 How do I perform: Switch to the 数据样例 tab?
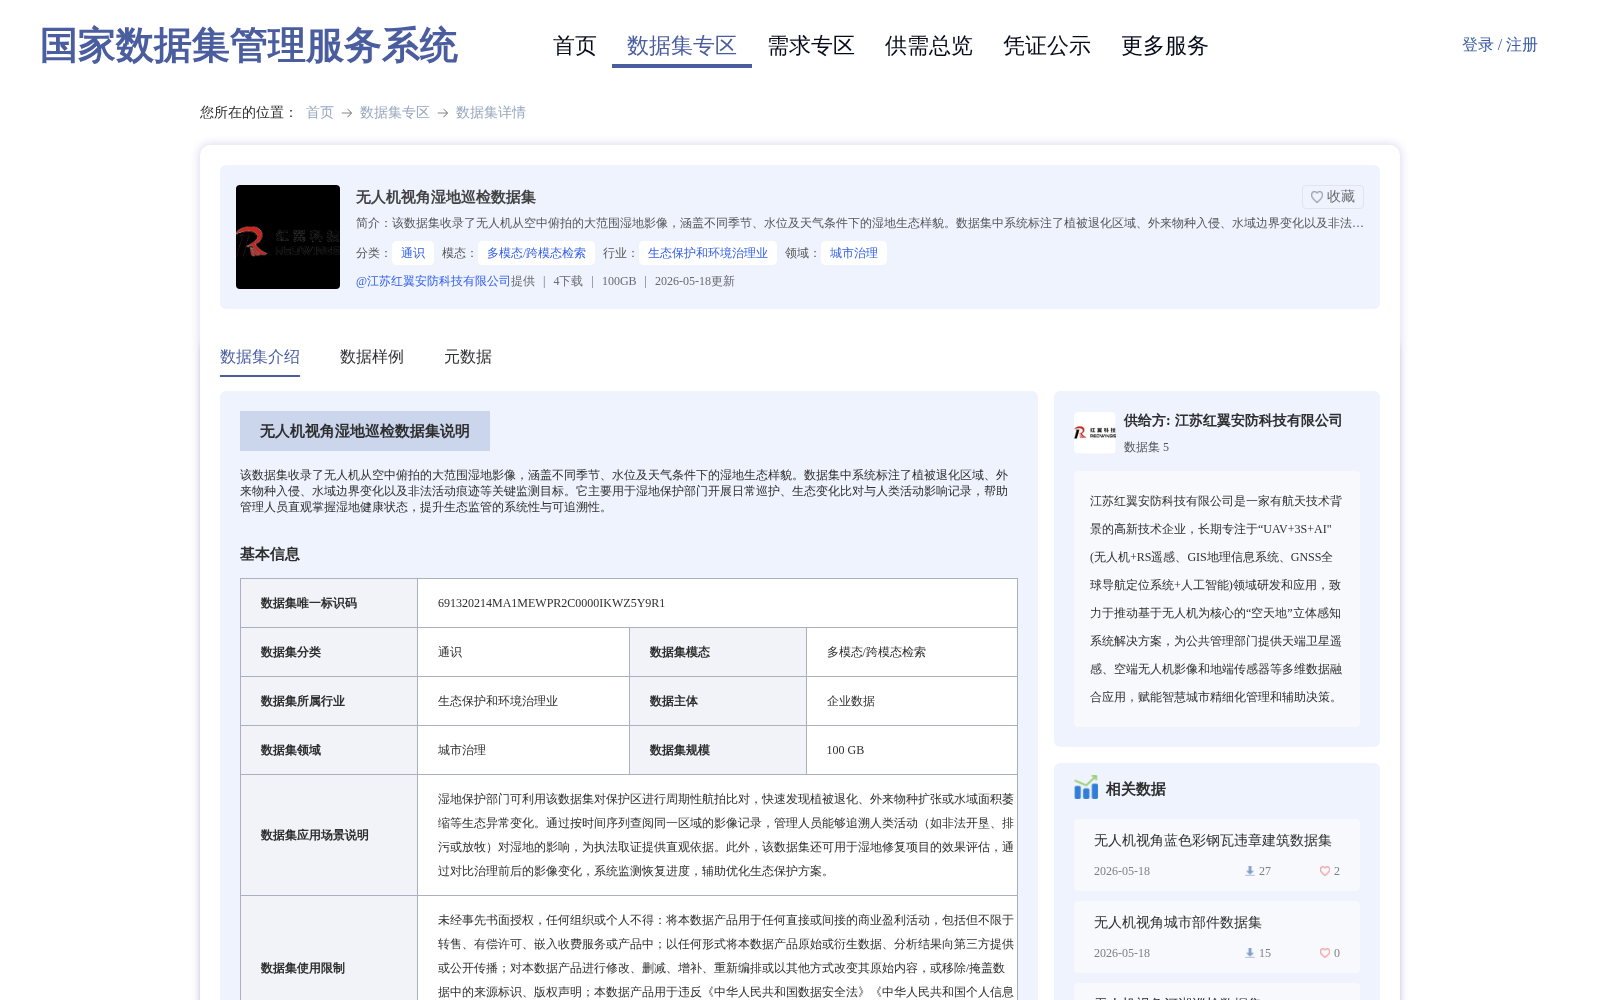372,357
